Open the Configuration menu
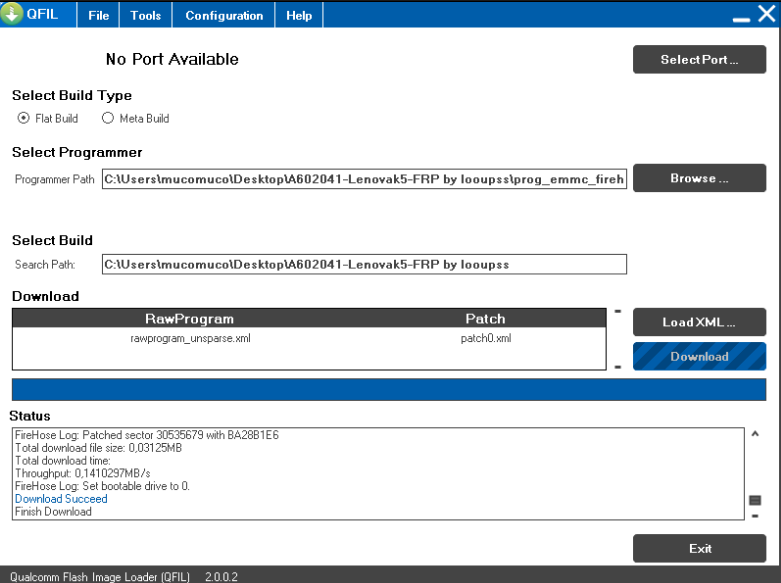Image resolution: width=781 pixels, height=583 pixels. point(224,15)
